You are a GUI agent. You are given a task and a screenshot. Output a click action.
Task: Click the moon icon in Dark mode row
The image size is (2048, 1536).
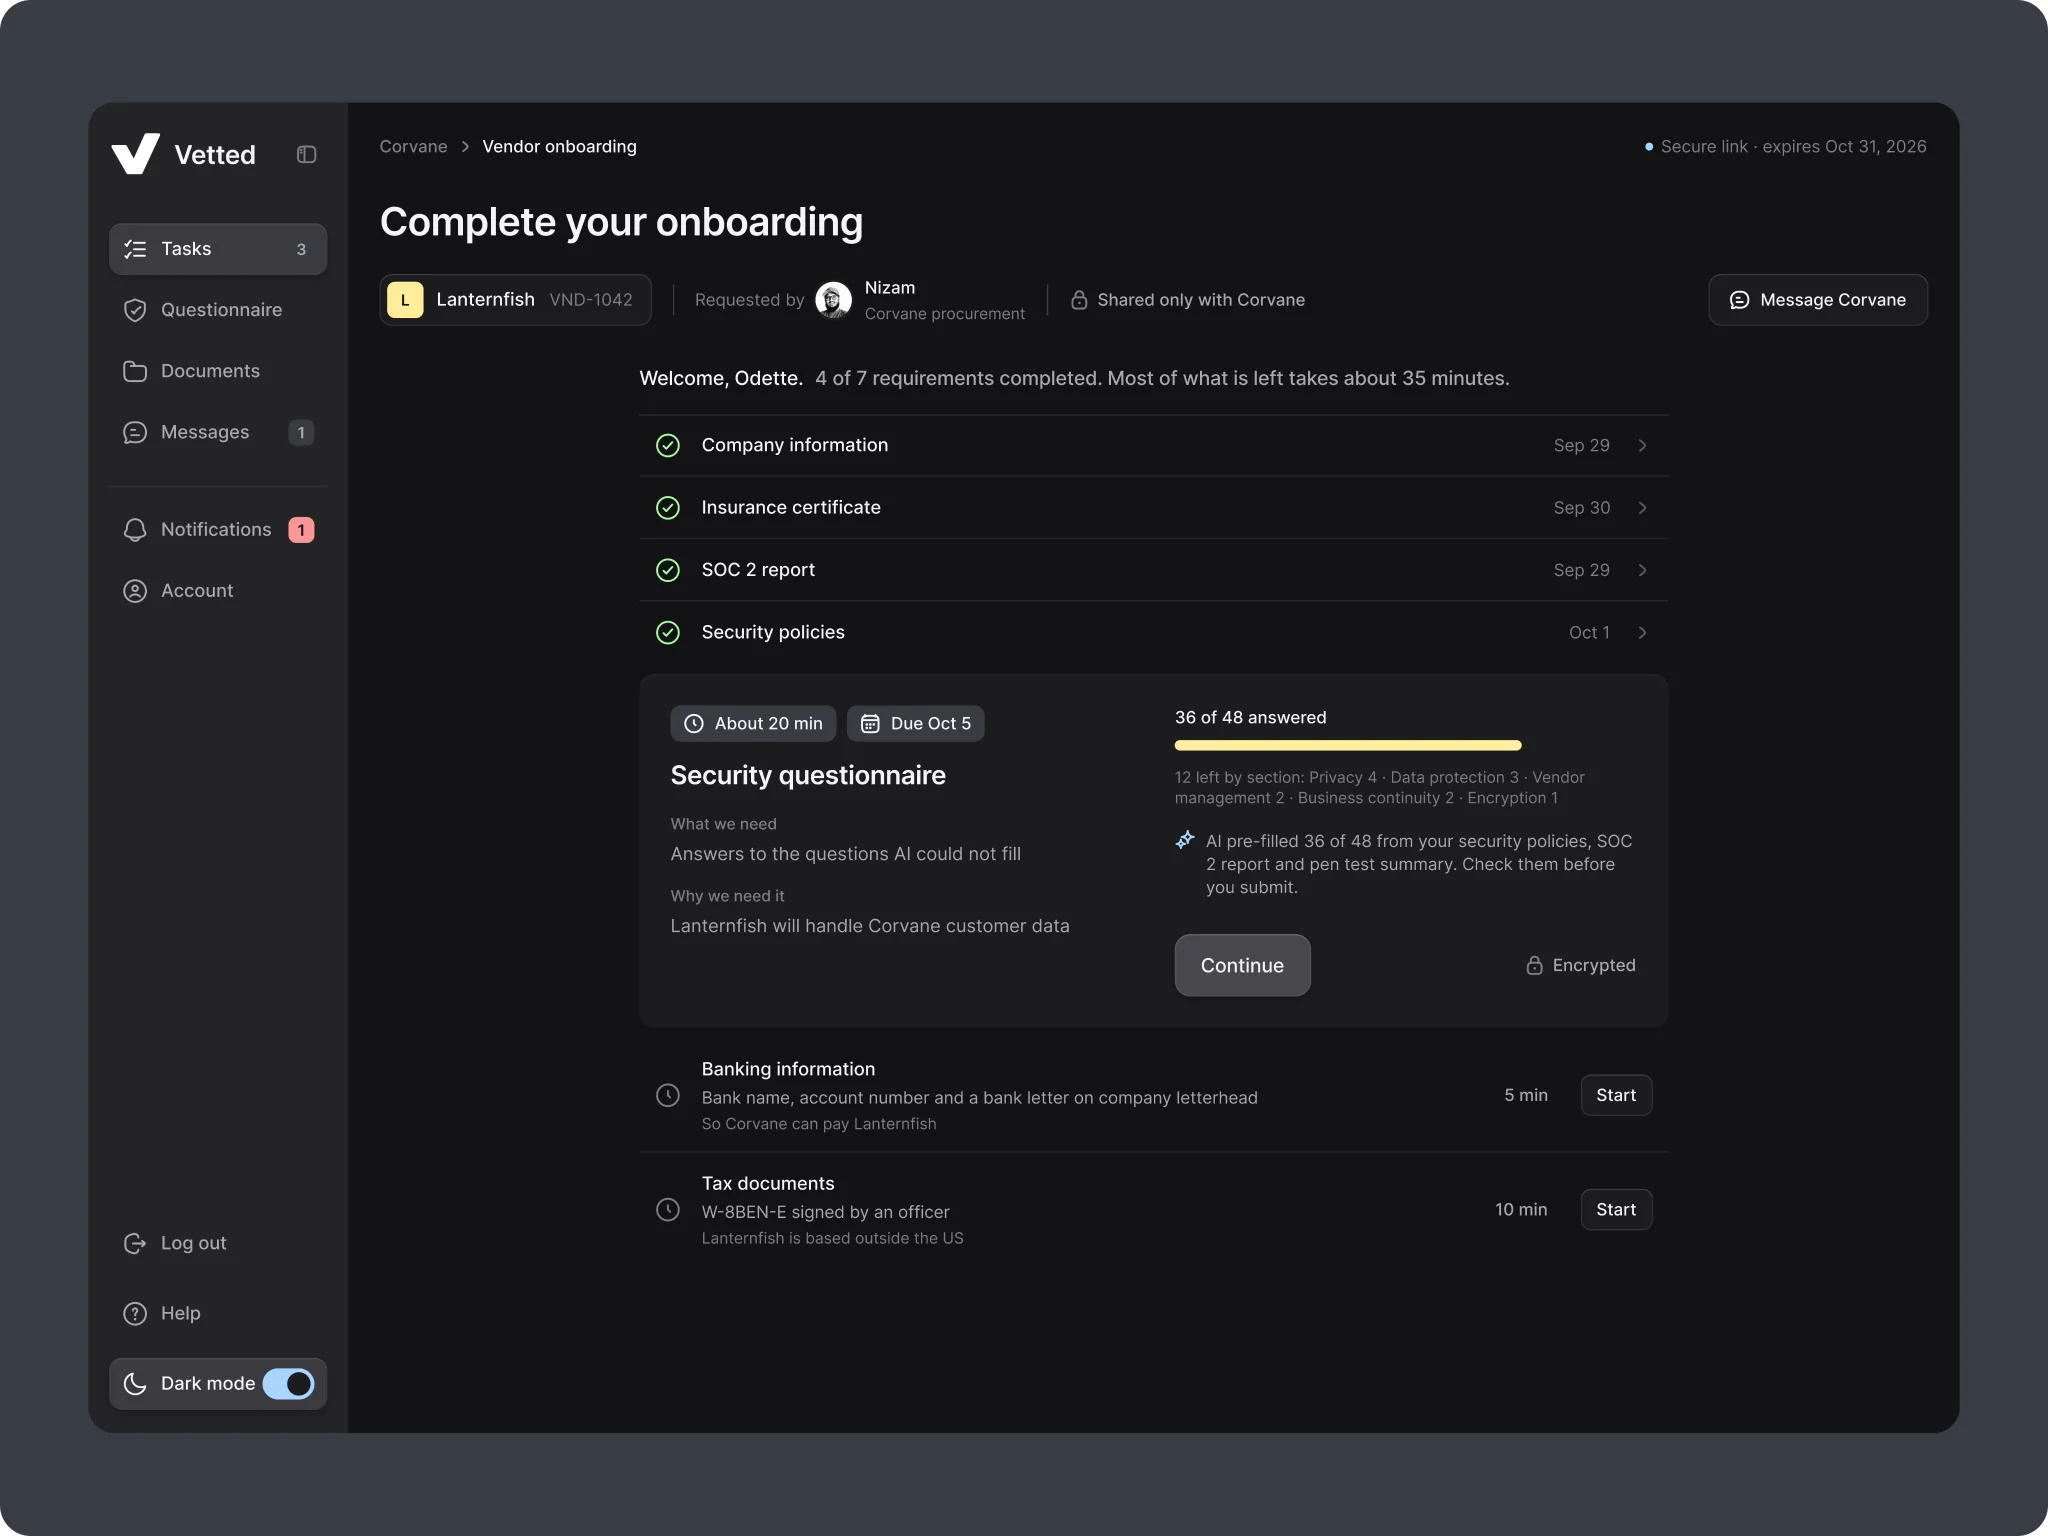click(x=135, y=1384)
